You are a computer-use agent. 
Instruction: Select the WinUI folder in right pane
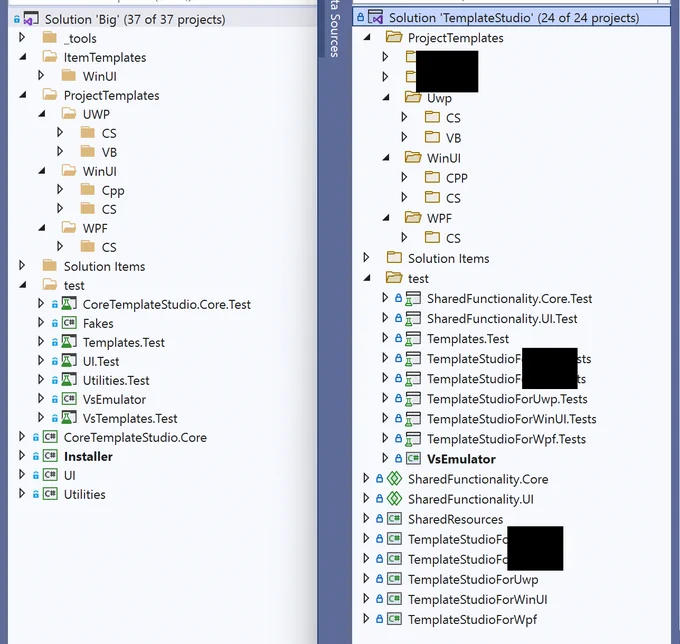[x=444, y=158]
